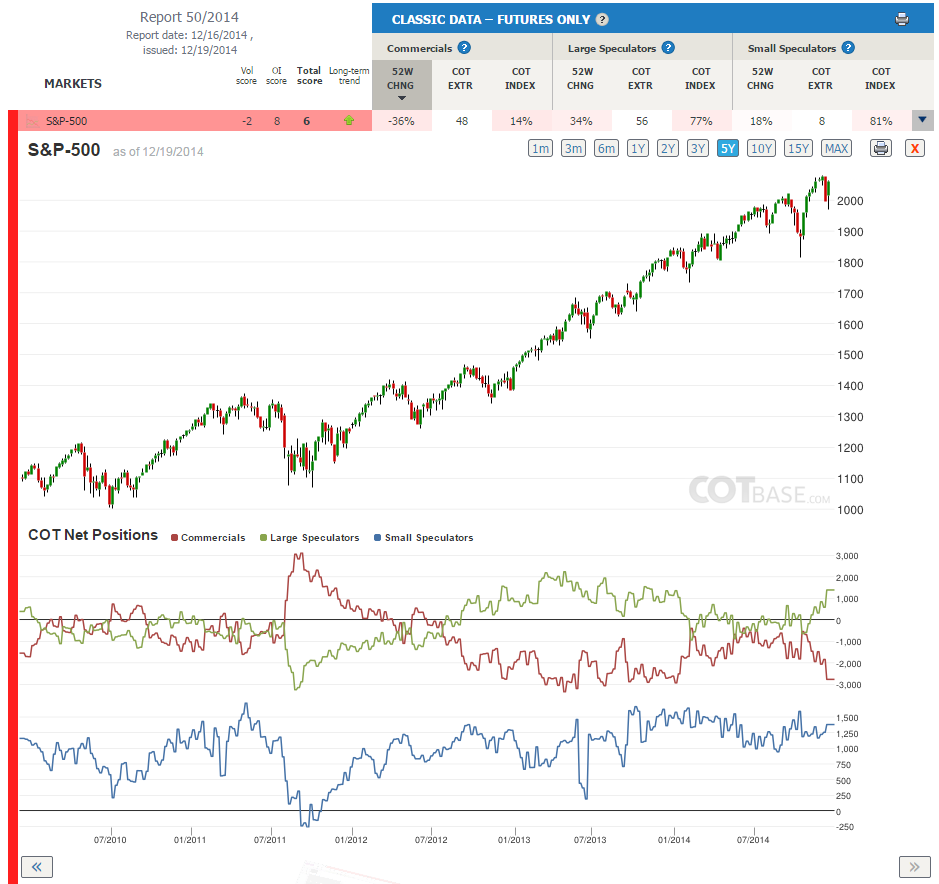The image size is (939, 884).
Task: Sort by Small Speculators COT EXTR column
Action: click(x=820, y=78)
